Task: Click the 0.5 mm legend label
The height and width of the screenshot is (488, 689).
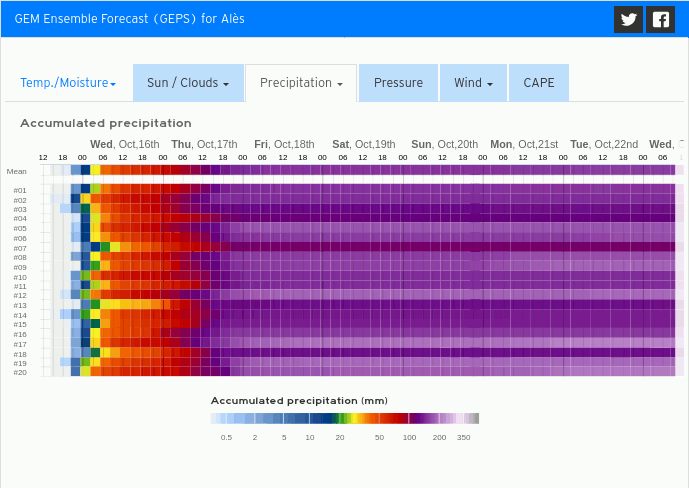Action: [226, 437]
